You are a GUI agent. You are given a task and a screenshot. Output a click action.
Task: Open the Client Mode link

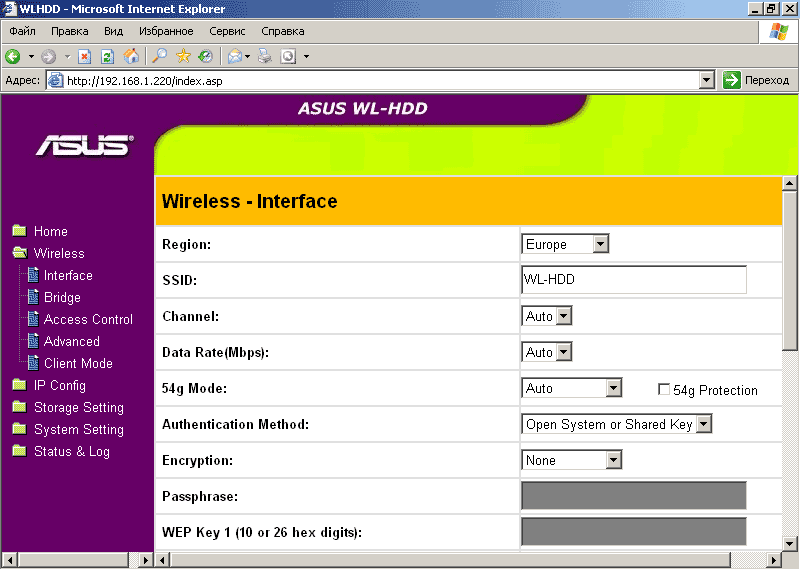[x=78, y=363]
